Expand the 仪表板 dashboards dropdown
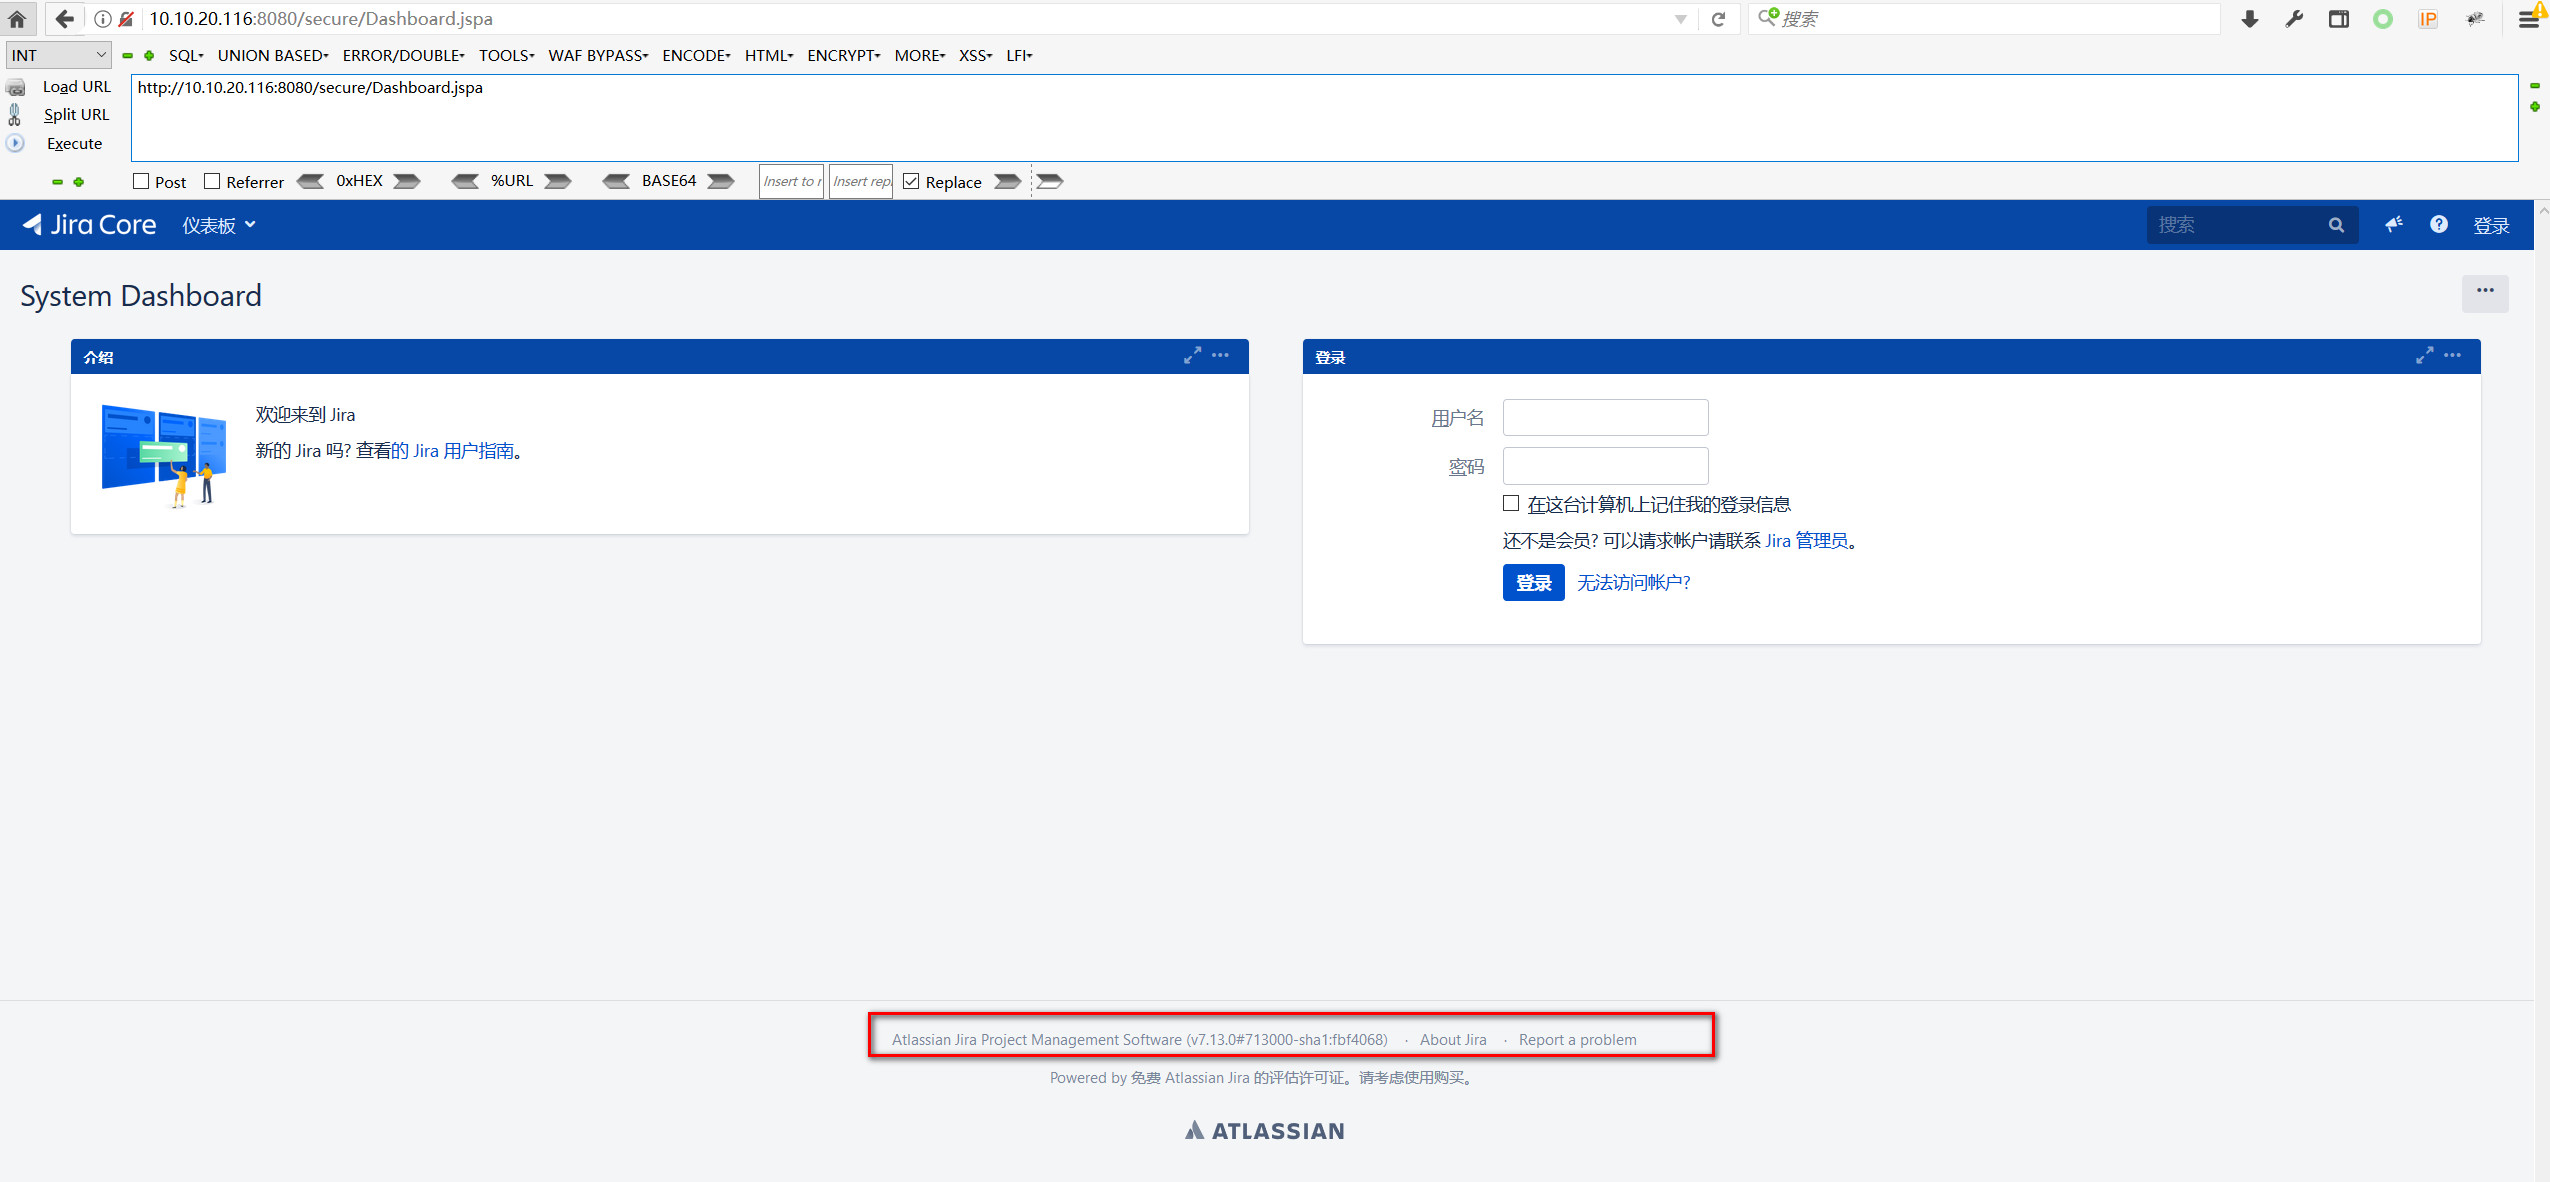Viewport: 2550px width, 1182px height. [x=218, y=225]
